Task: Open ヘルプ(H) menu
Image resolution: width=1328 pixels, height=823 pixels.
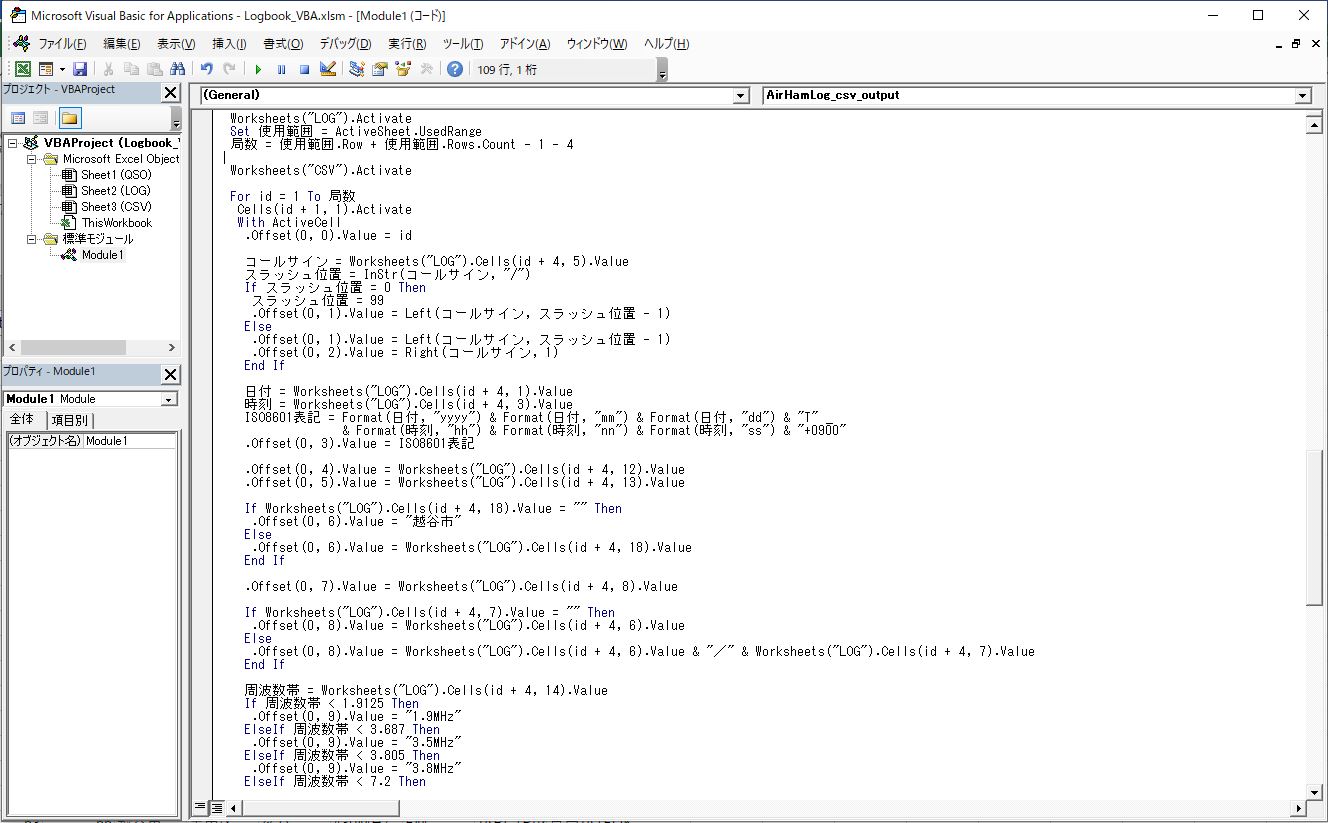Action: pyautogui.click(x=666, y=44)
